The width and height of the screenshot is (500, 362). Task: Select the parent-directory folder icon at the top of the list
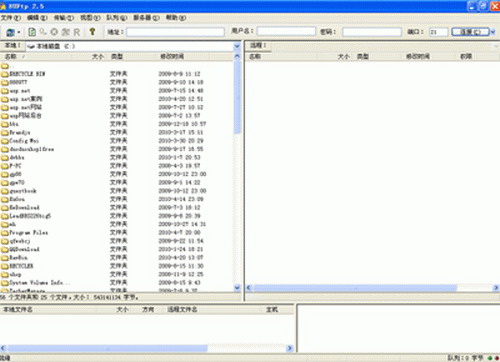pyautogui.click(x=5, y=66)
